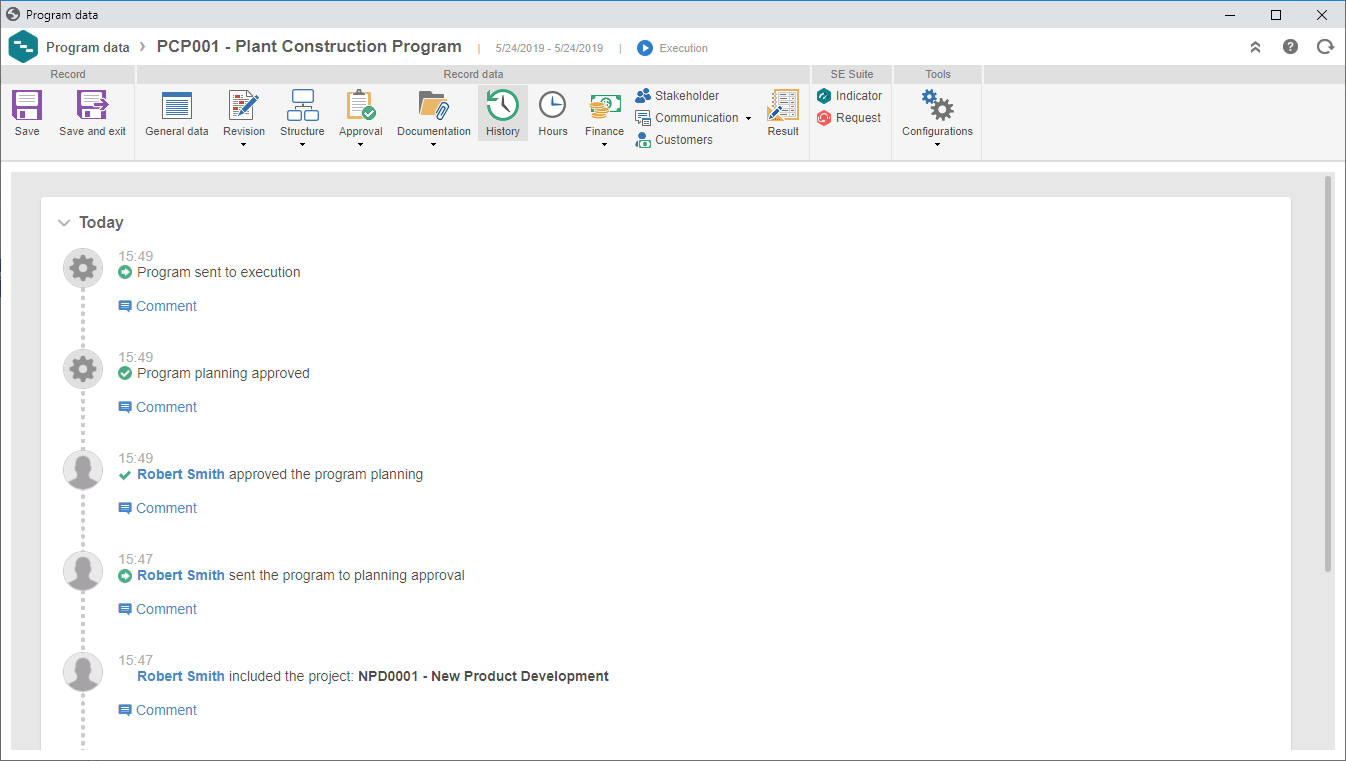Select the History toolbar item
1346x761 pixels.
point(502,113)
